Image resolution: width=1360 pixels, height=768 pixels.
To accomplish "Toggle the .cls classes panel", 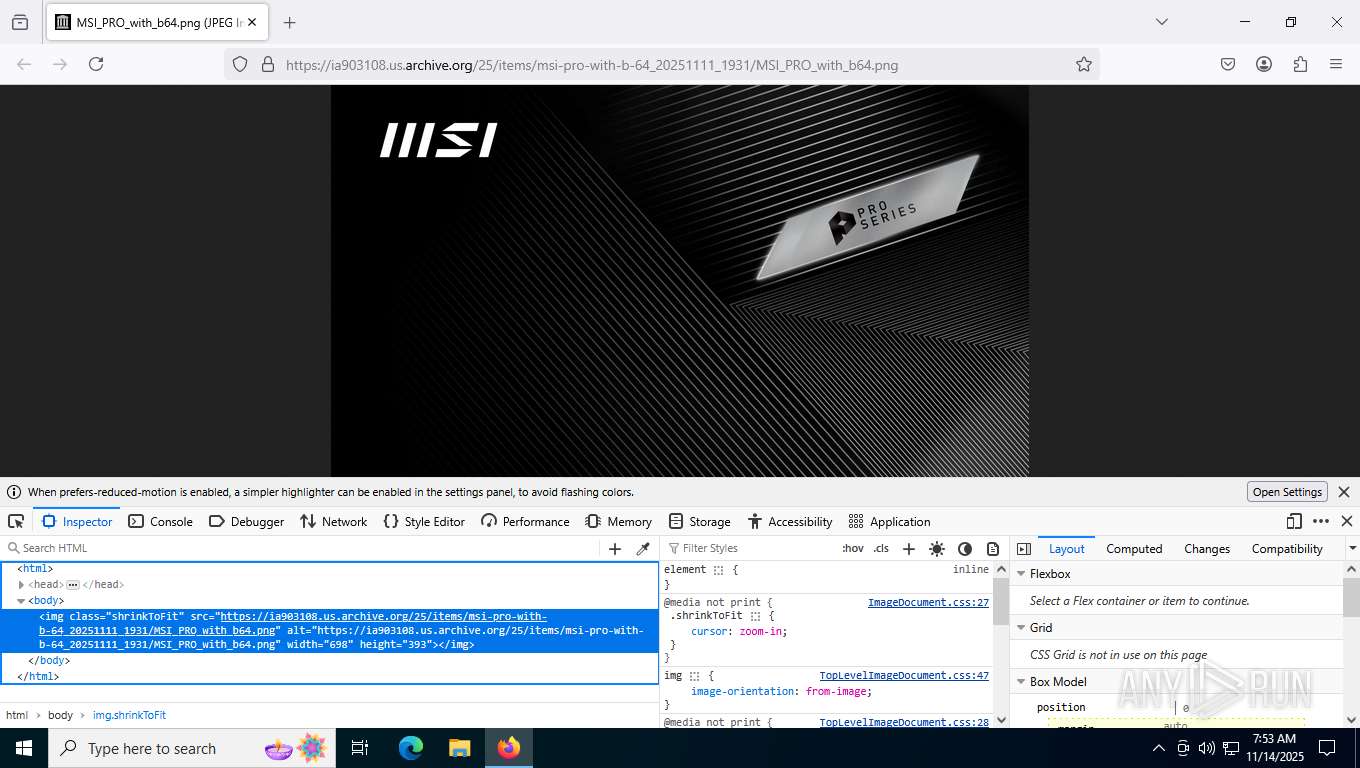I will 881,548.
